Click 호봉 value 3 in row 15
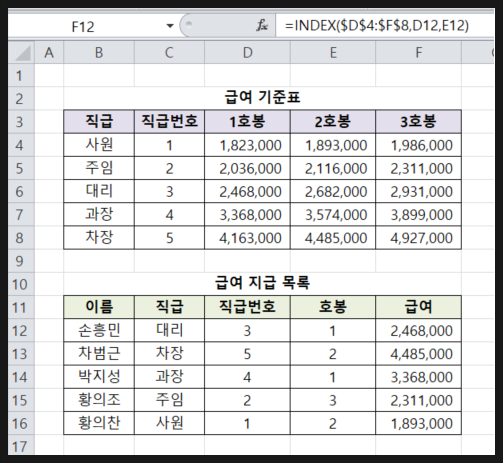Screen dimensions: 503x463 pyautogui.click(x=333, y=400)
